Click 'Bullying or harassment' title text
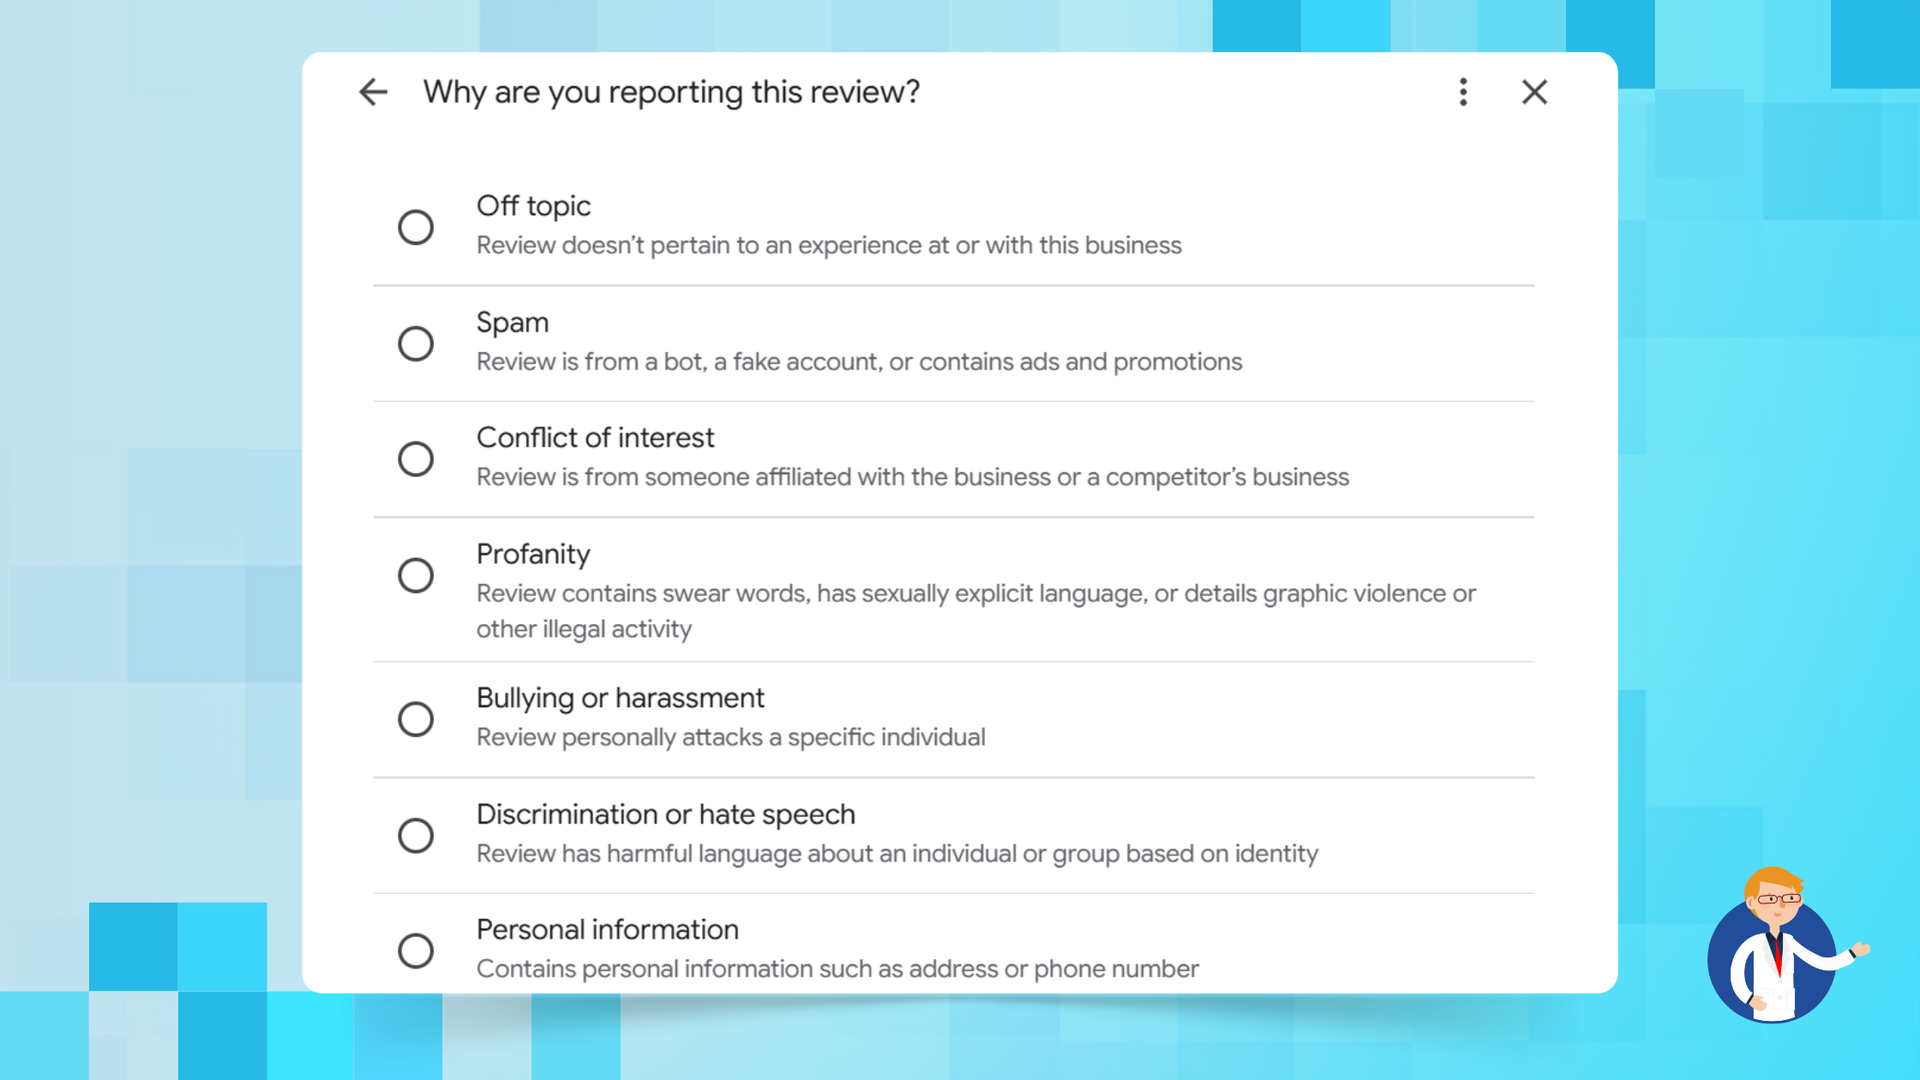 (620, 698)
